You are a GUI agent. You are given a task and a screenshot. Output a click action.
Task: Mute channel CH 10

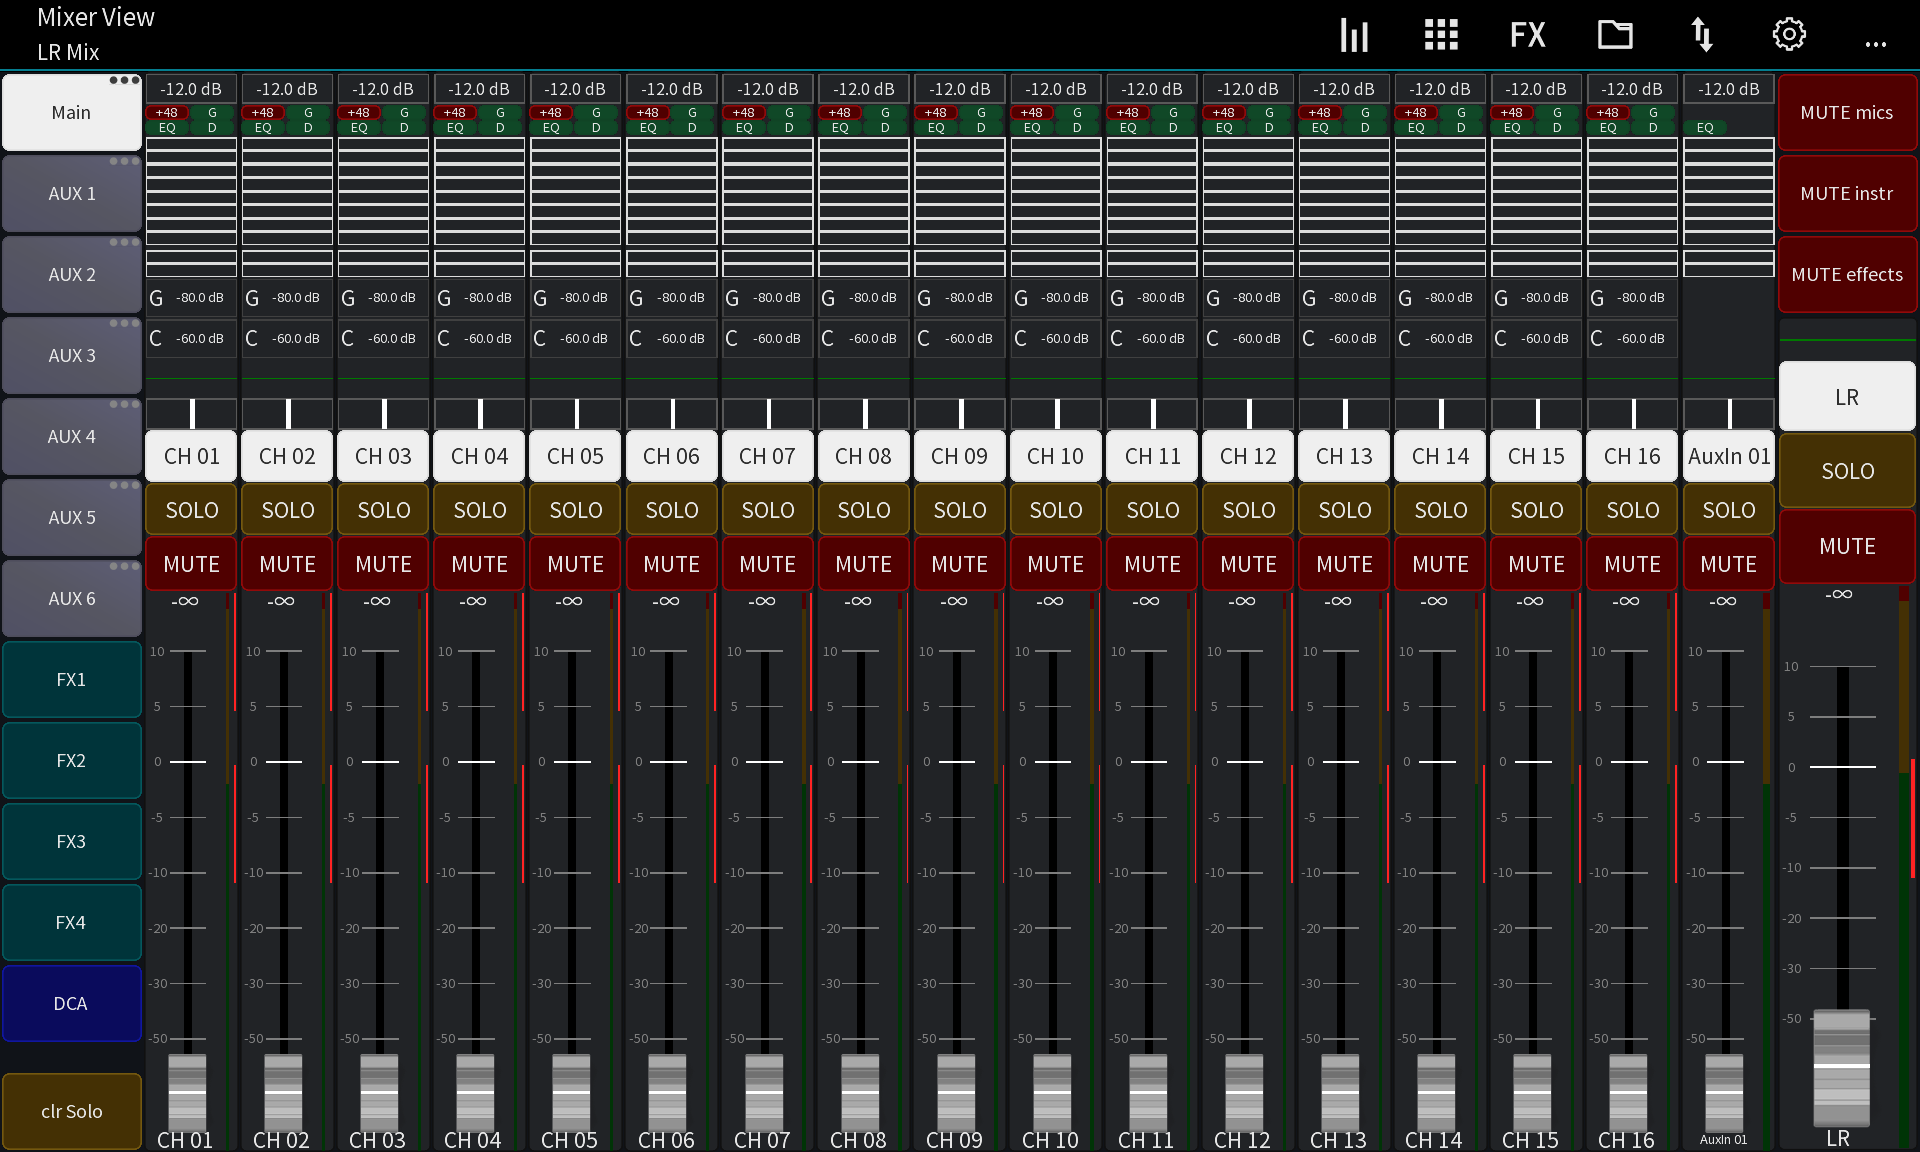click(1055, 563)
